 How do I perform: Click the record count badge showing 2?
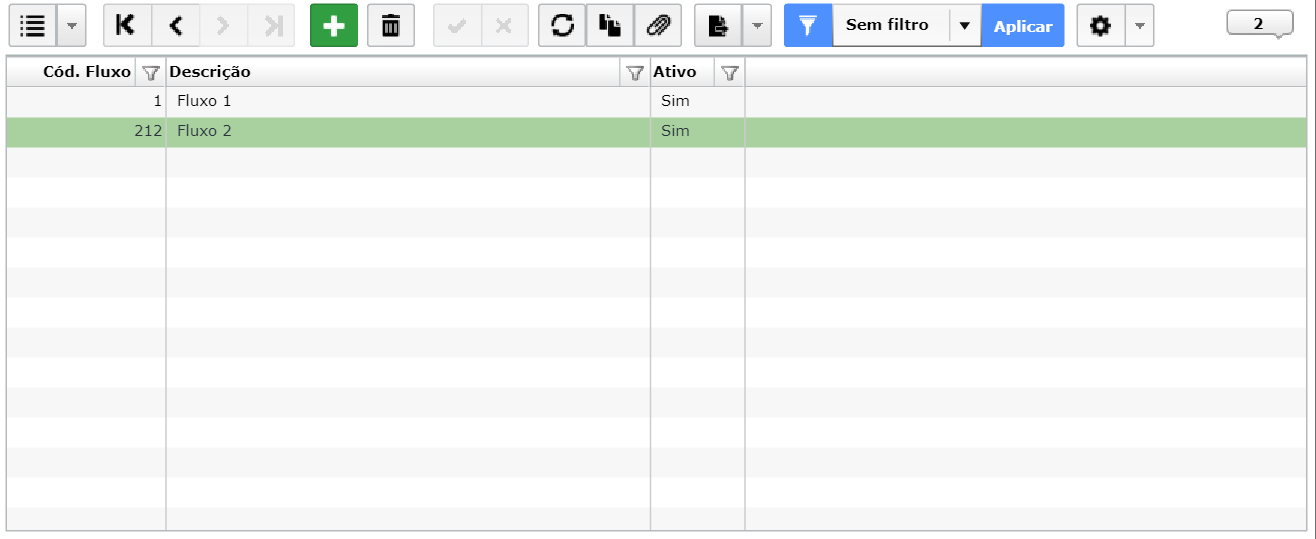(1259, 24)
